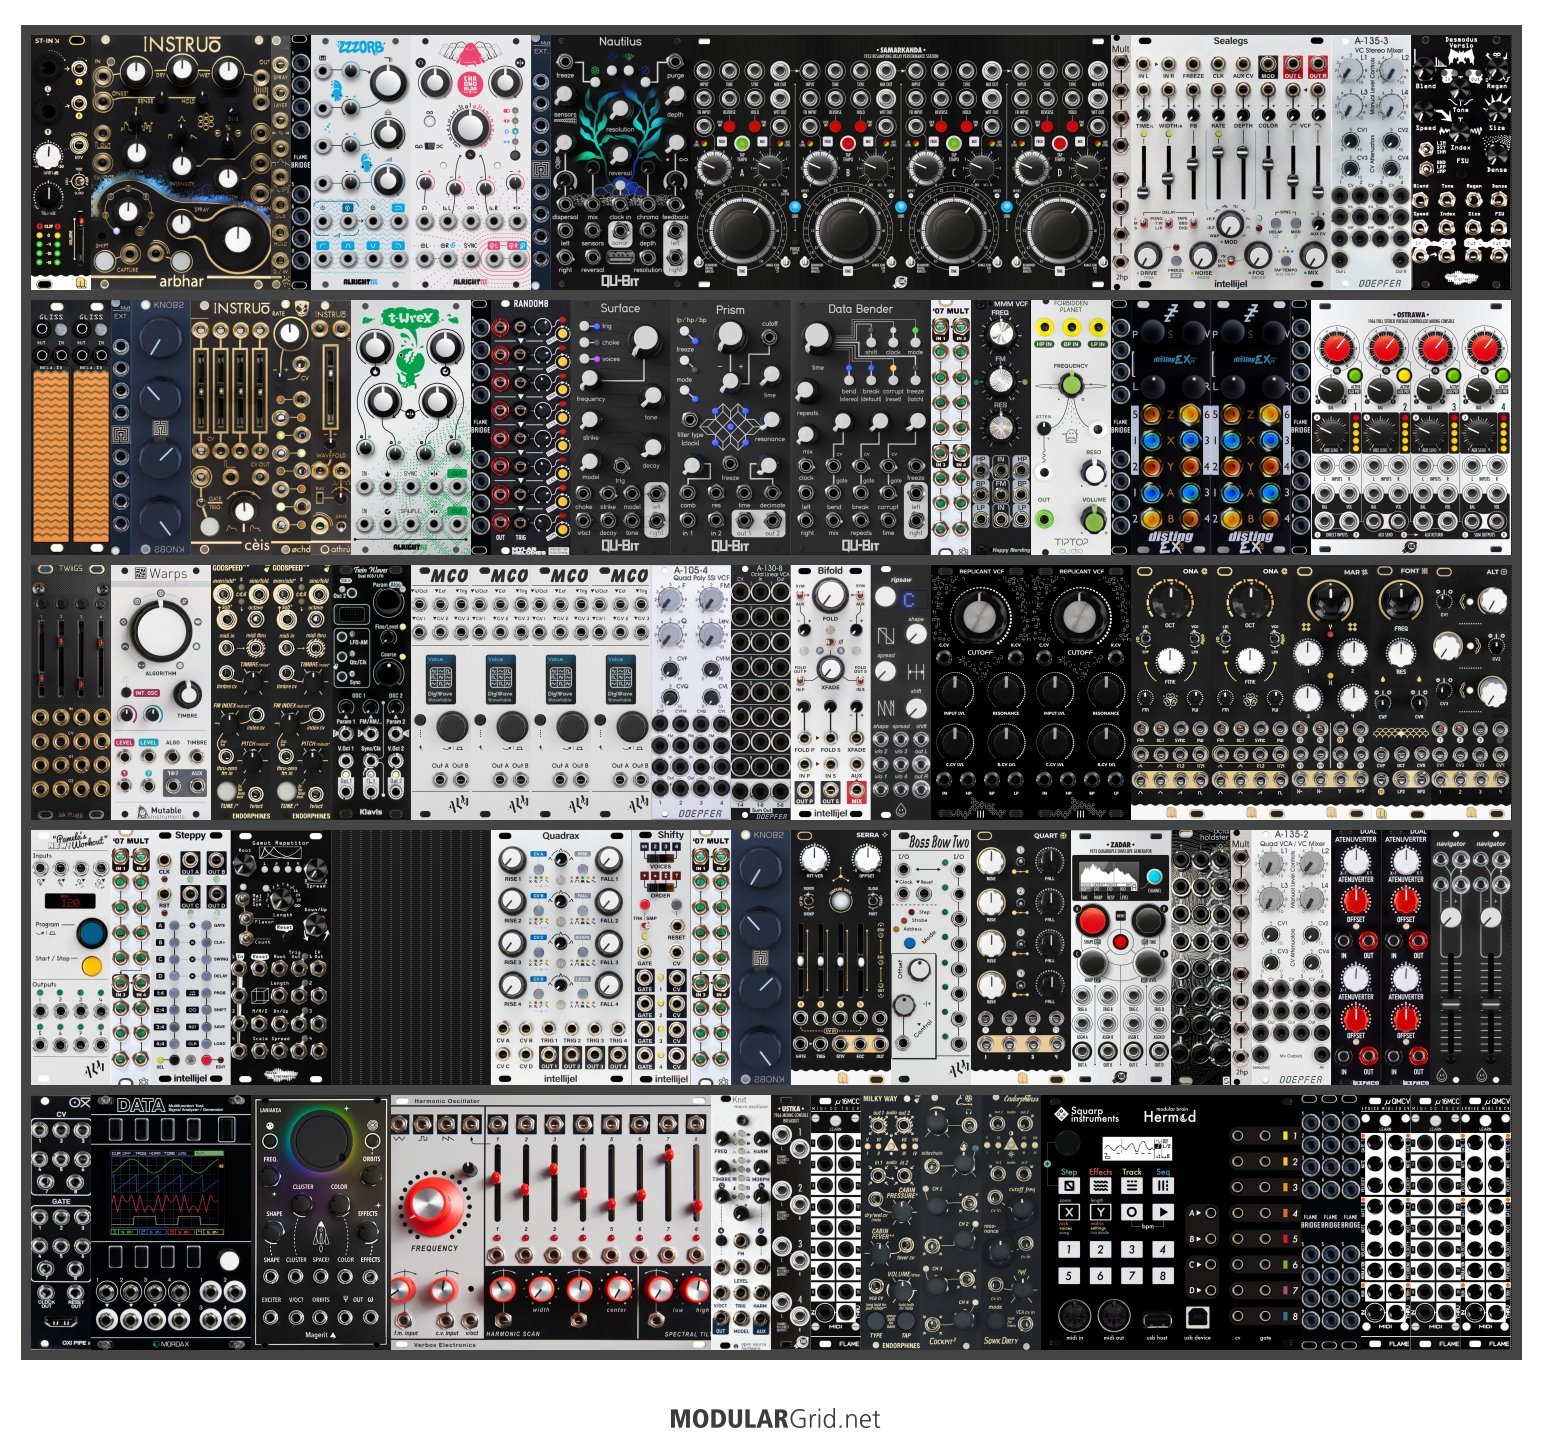1552x1440 pixels.
Task: Select the t-Rex module
Action: pos(411,427)
